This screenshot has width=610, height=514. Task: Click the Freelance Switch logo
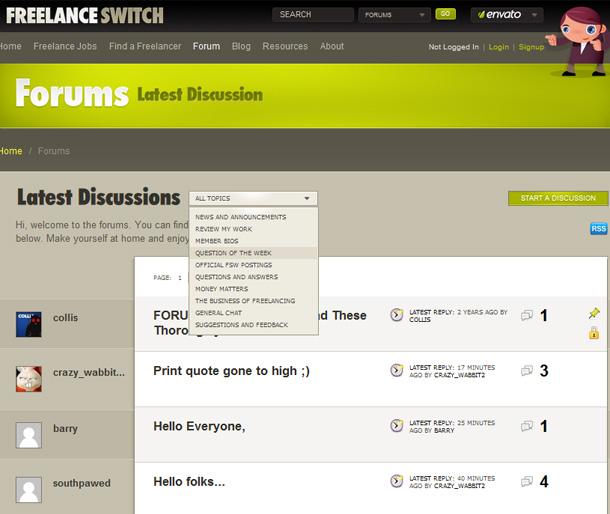(85, 16)
